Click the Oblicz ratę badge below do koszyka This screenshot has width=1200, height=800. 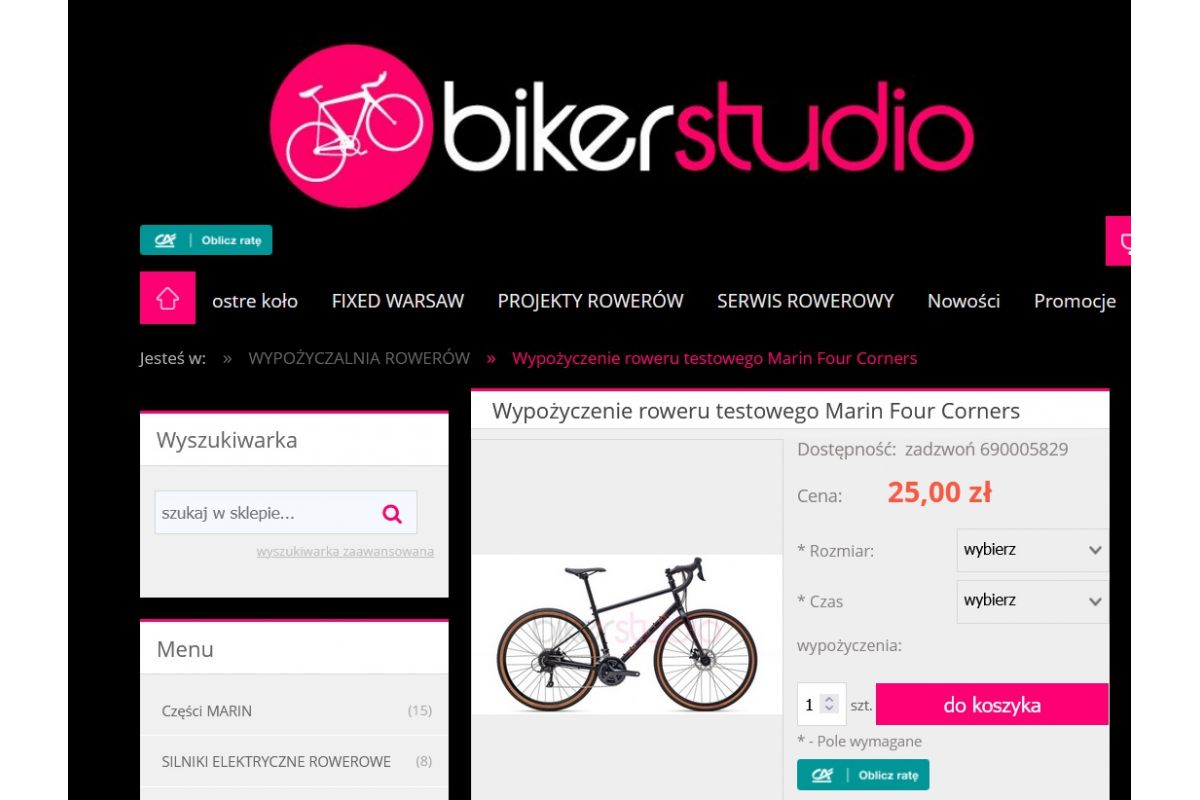[863, 775]
